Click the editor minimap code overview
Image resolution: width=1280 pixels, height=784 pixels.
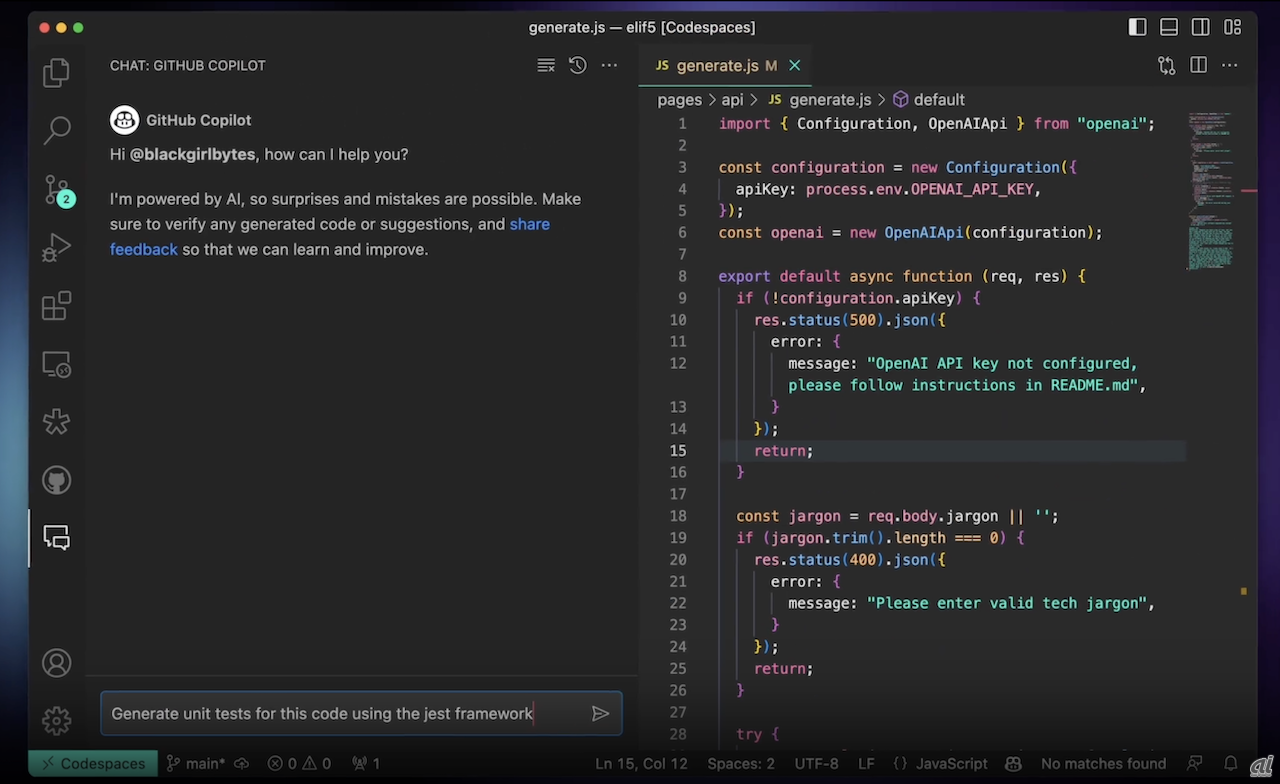coord(1209,190)
